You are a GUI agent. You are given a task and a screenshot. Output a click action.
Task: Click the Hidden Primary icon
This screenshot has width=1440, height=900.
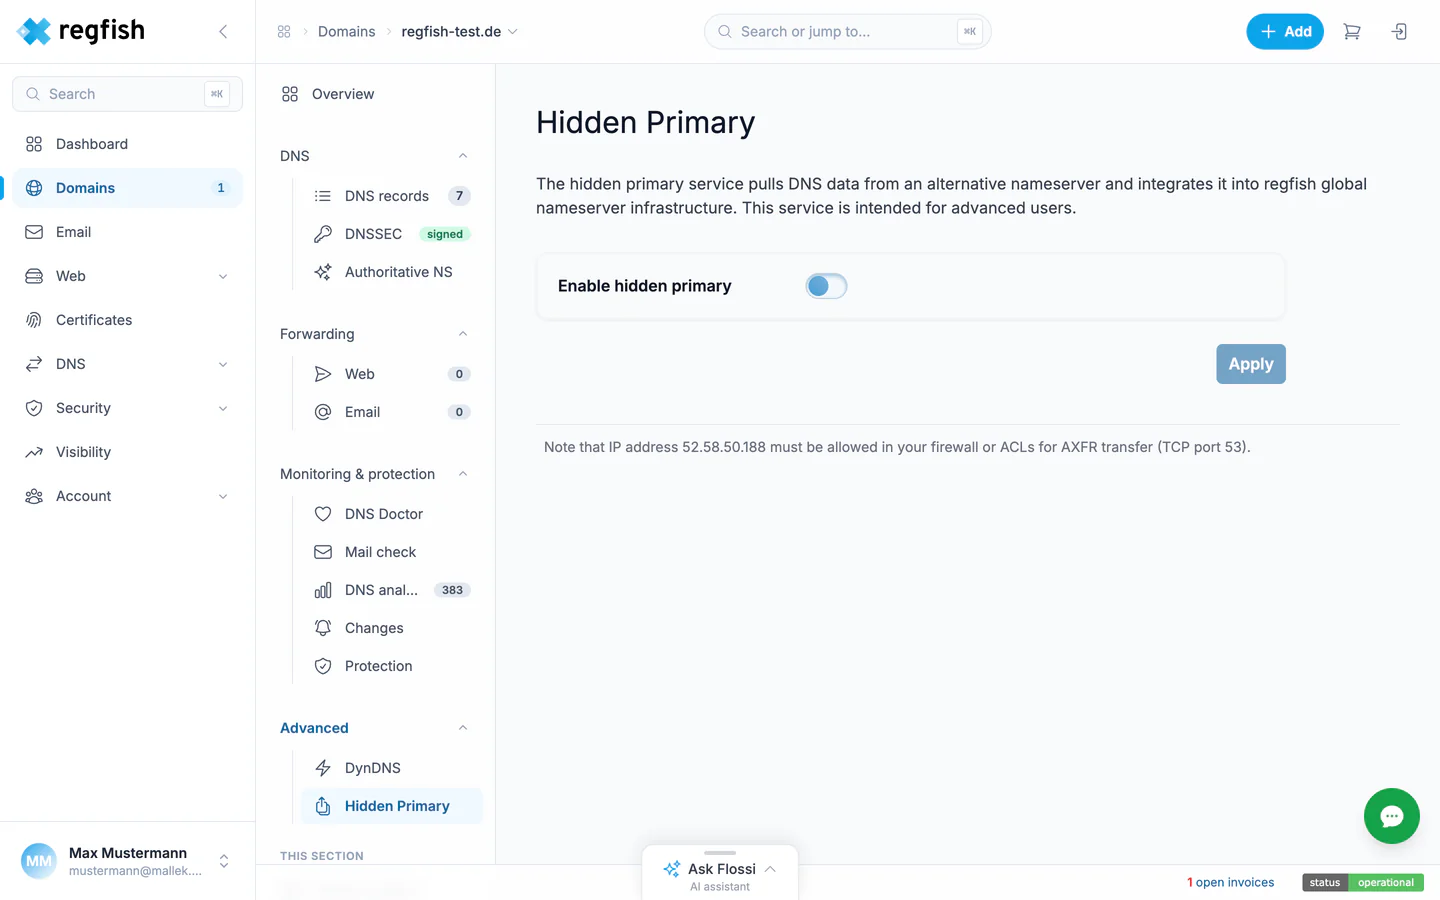pyautogui.click(x=323, y=806)
